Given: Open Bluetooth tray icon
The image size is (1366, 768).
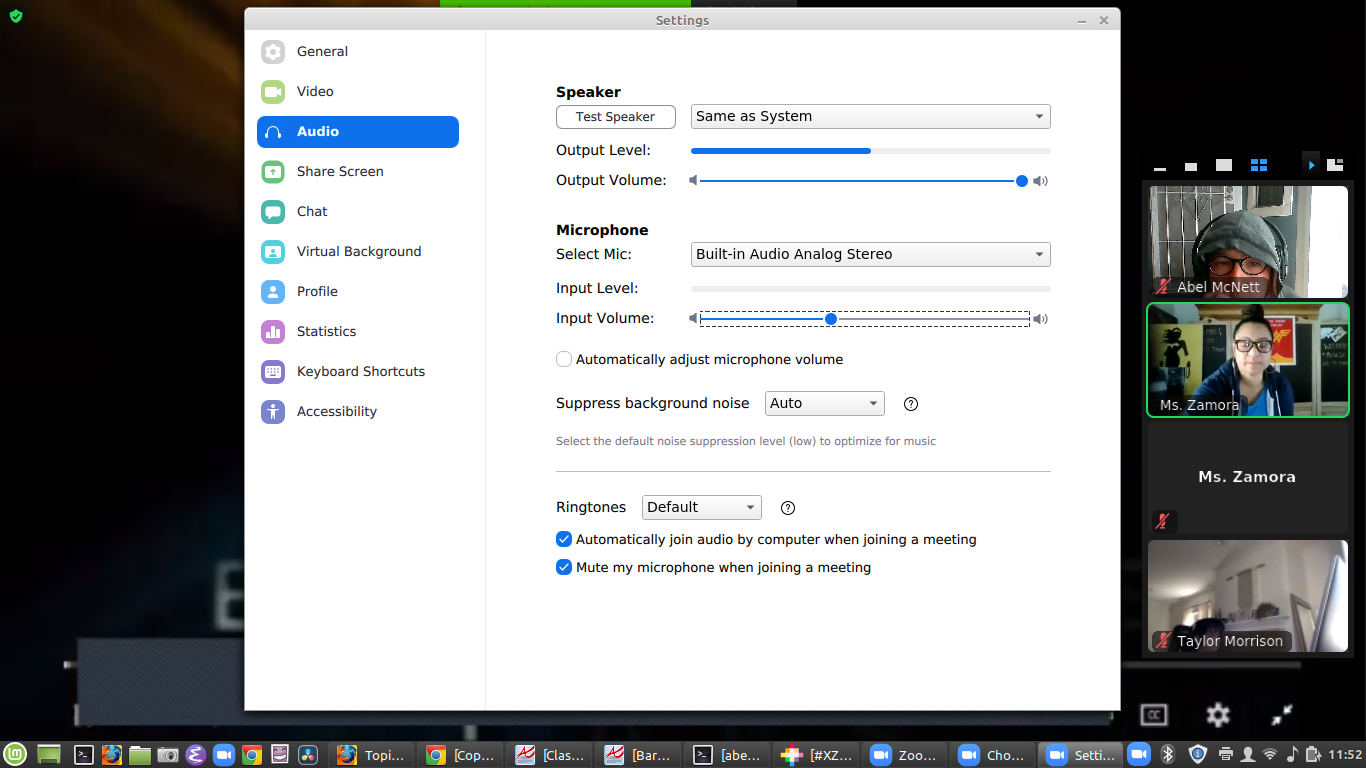Looking at the screenshot, I should [1167, 755].
